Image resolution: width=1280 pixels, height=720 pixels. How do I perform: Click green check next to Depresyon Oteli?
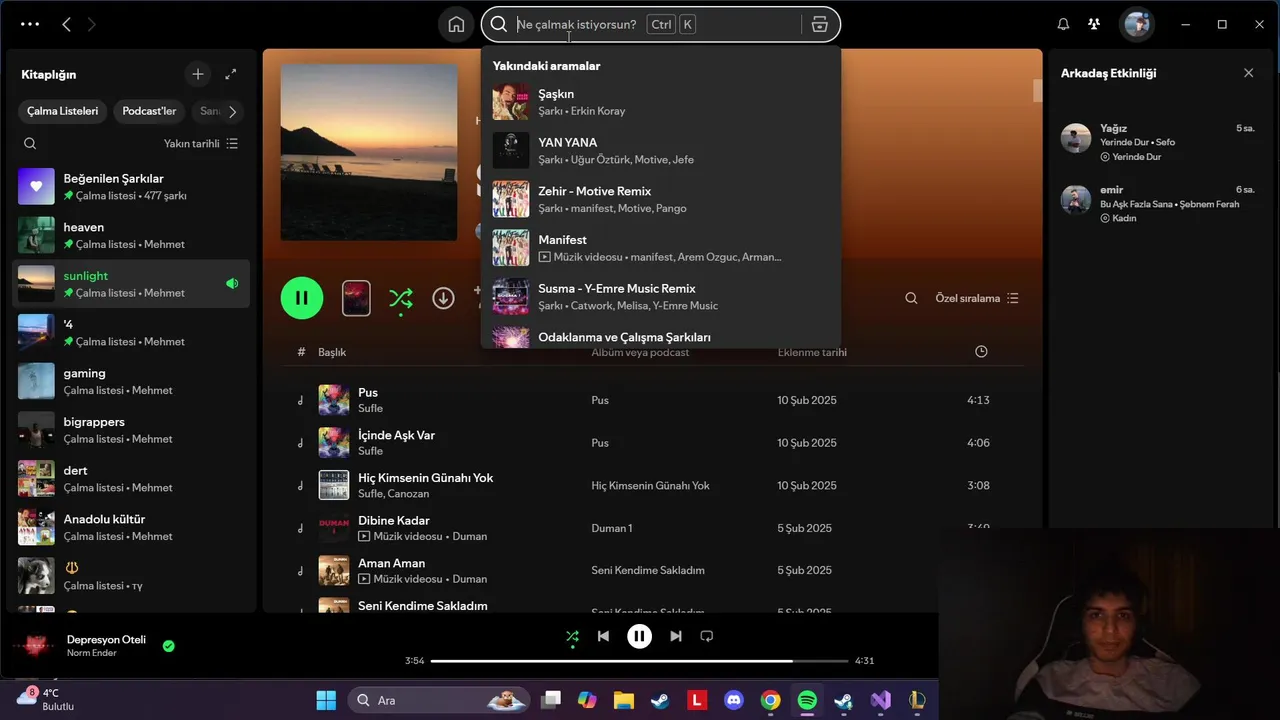click(x=168, y=646)
